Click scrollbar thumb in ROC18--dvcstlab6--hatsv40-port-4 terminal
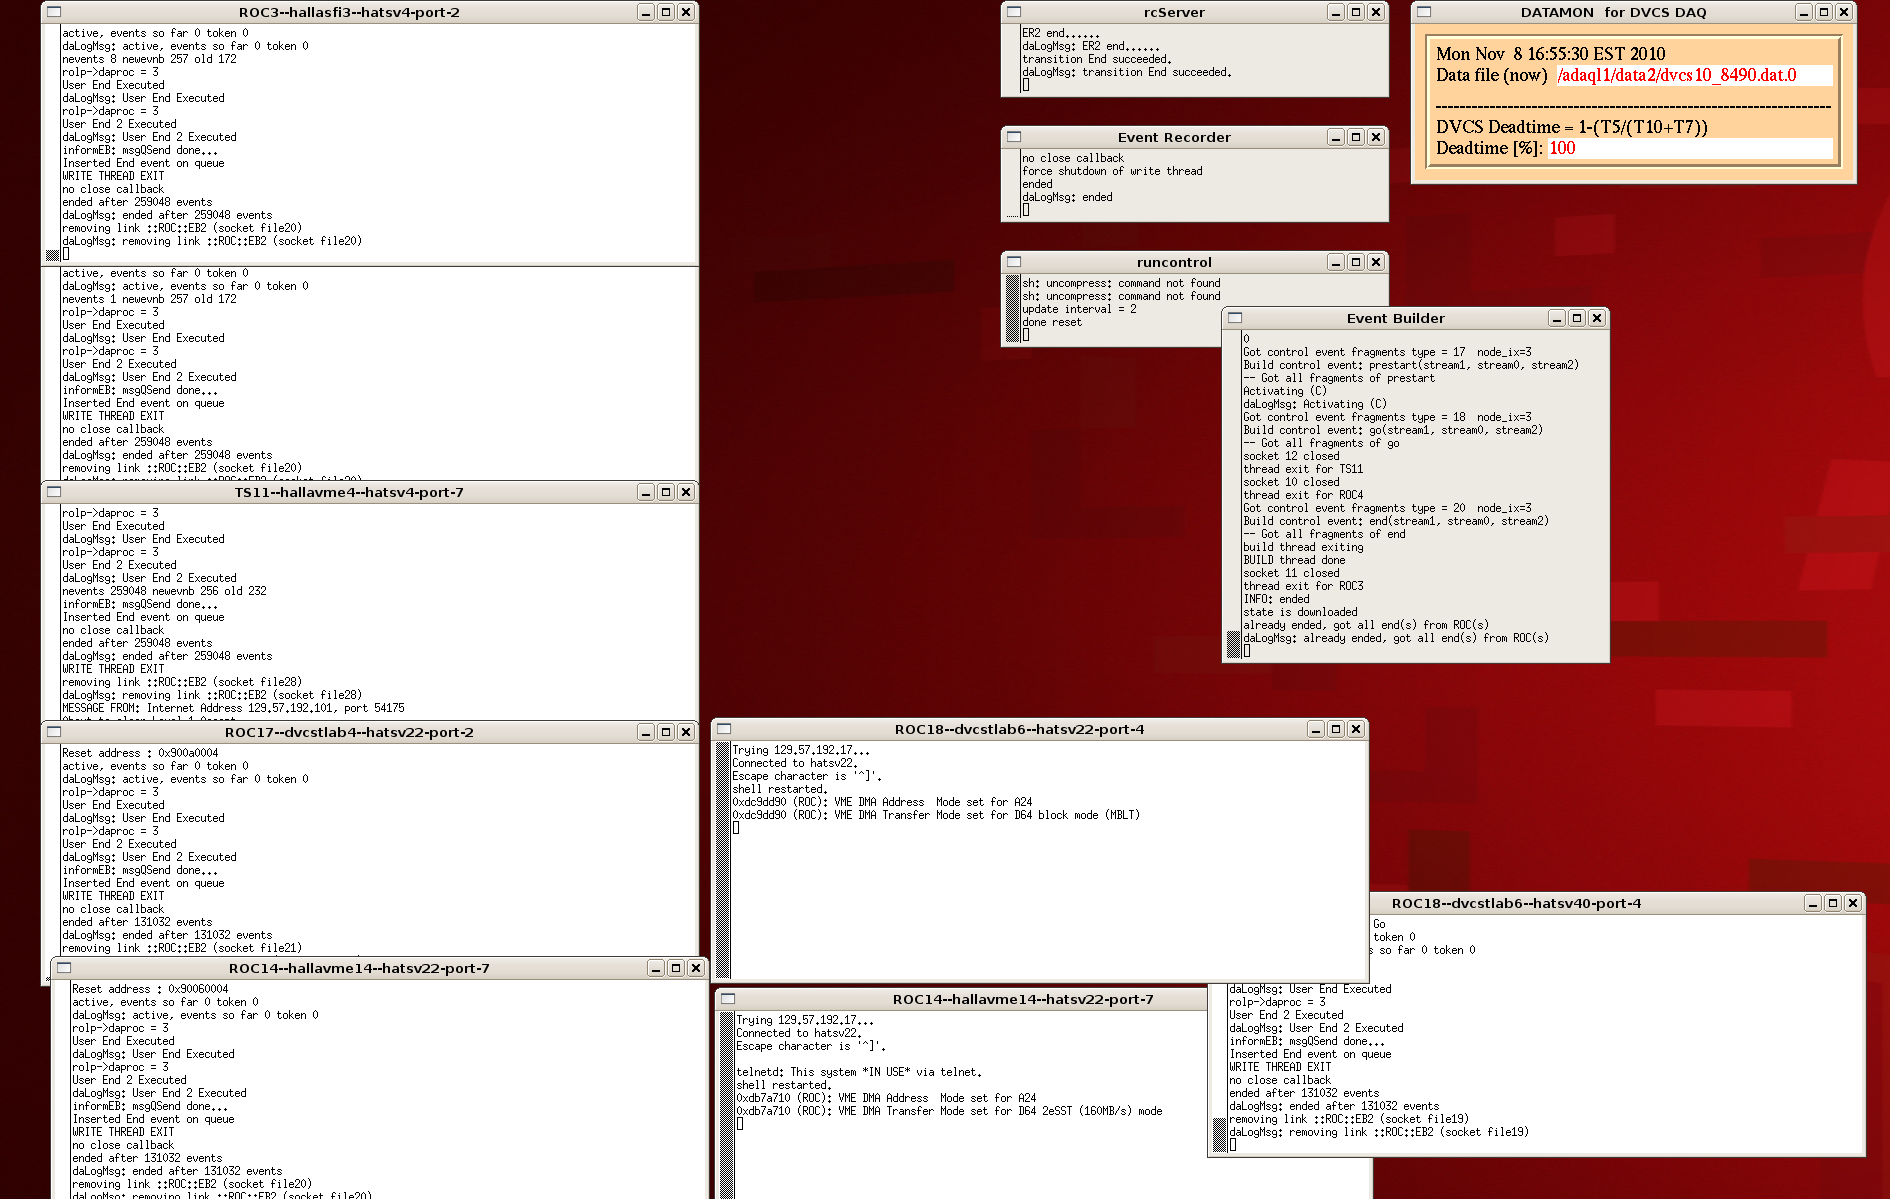Viewport: 1890px width, 1199px height. (x=1219, y=1134)
